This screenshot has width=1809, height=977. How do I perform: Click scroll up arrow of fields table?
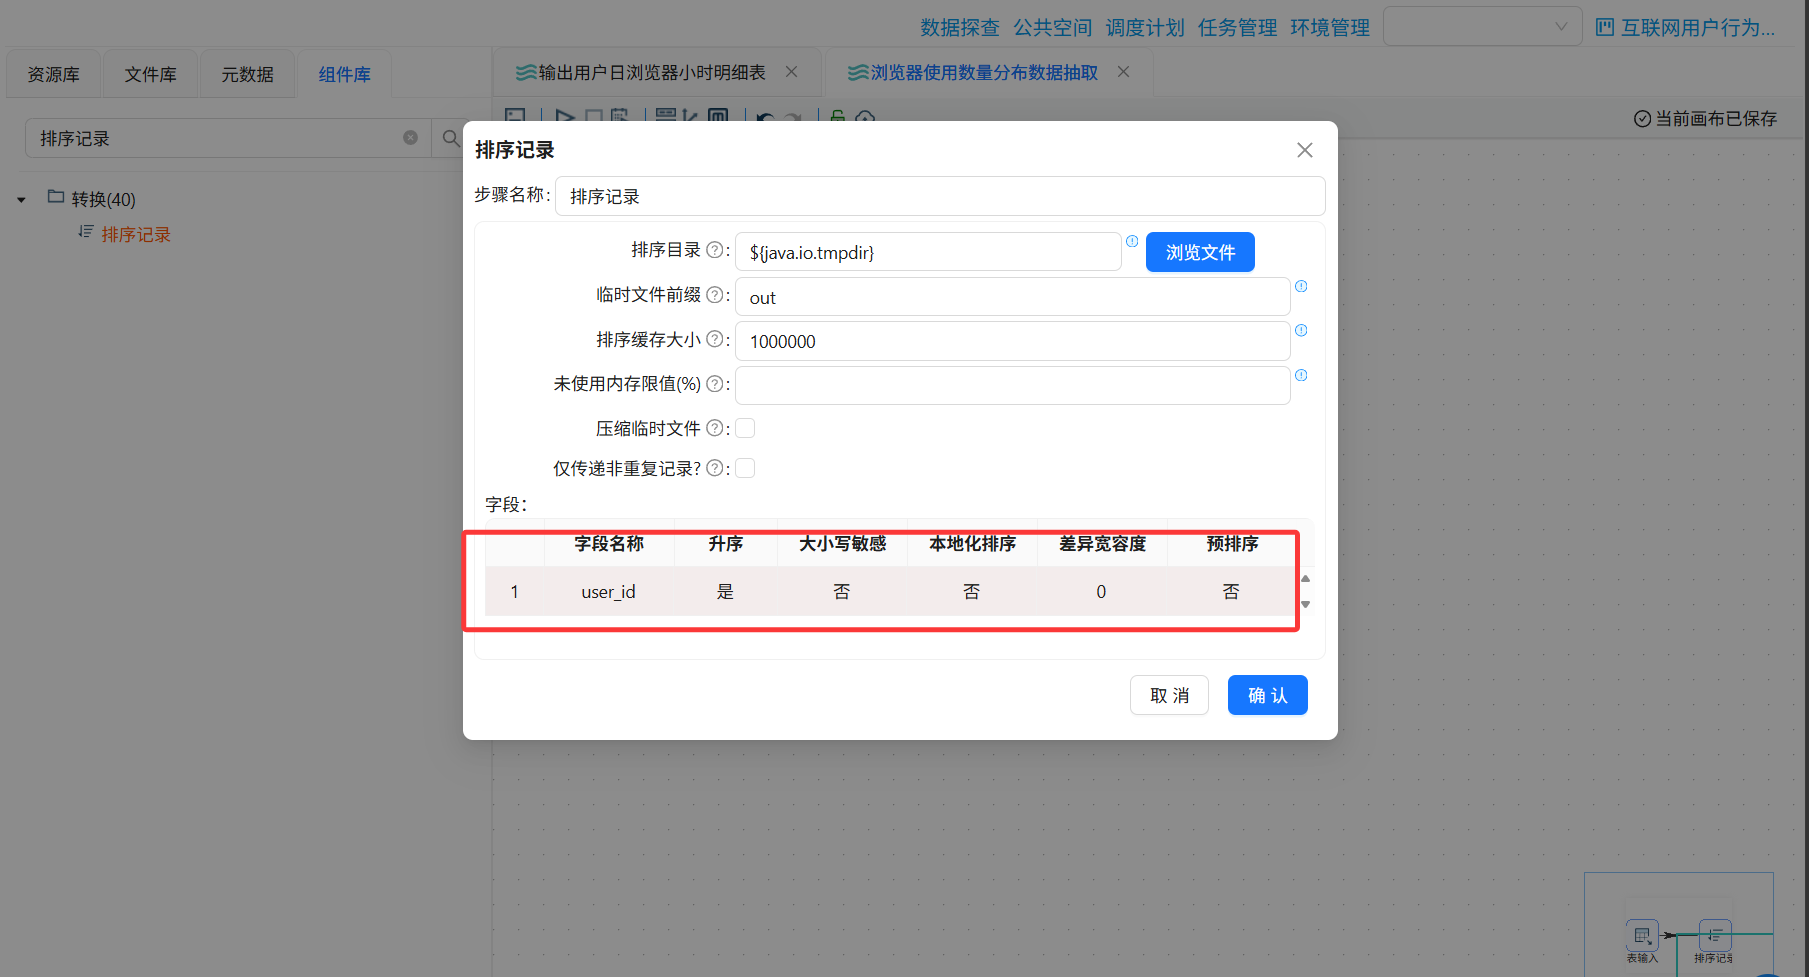click(x=1305, y=579)
